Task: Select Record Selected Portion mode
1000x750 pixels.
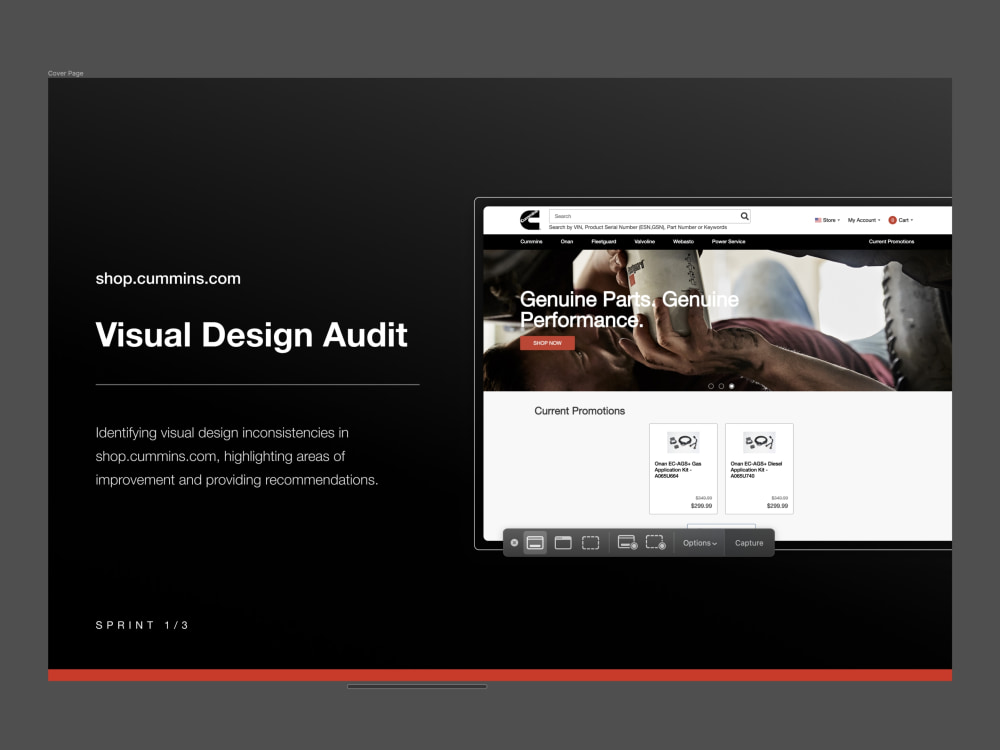Action: (656, 543)
